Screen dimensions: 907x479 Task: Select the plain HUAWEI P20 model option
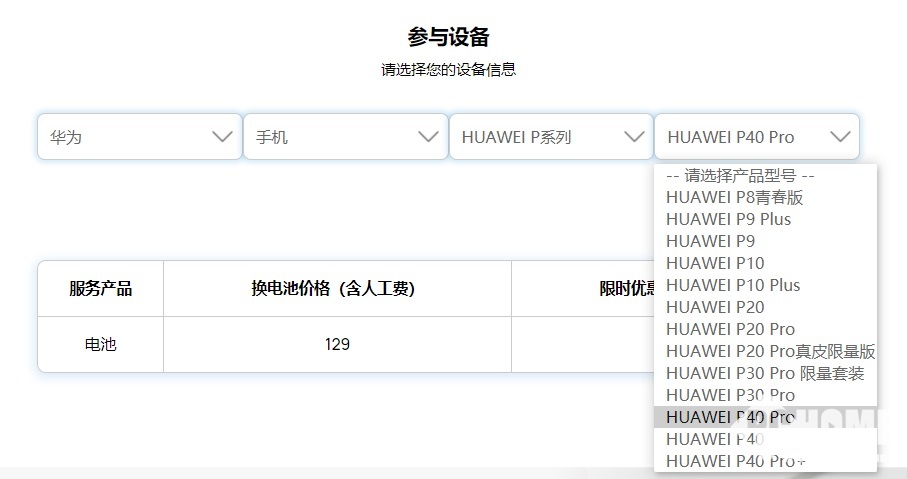click(x=714, y=307)
